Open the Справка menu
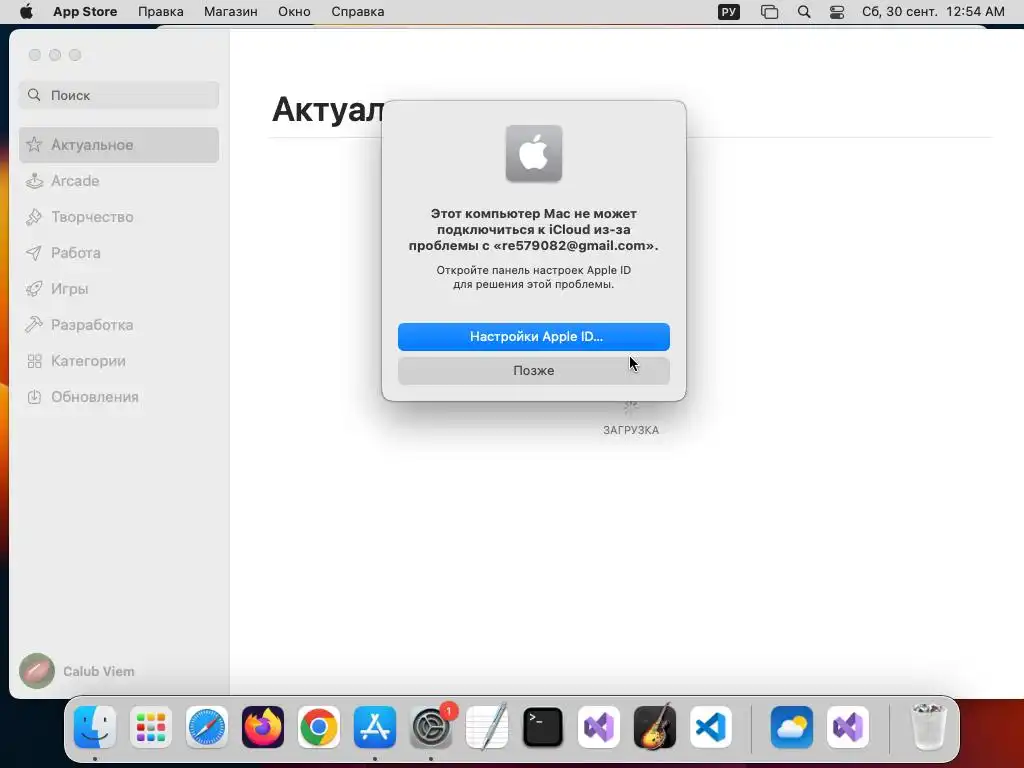Screen dimensions: 1024x768 coord(357,12)
